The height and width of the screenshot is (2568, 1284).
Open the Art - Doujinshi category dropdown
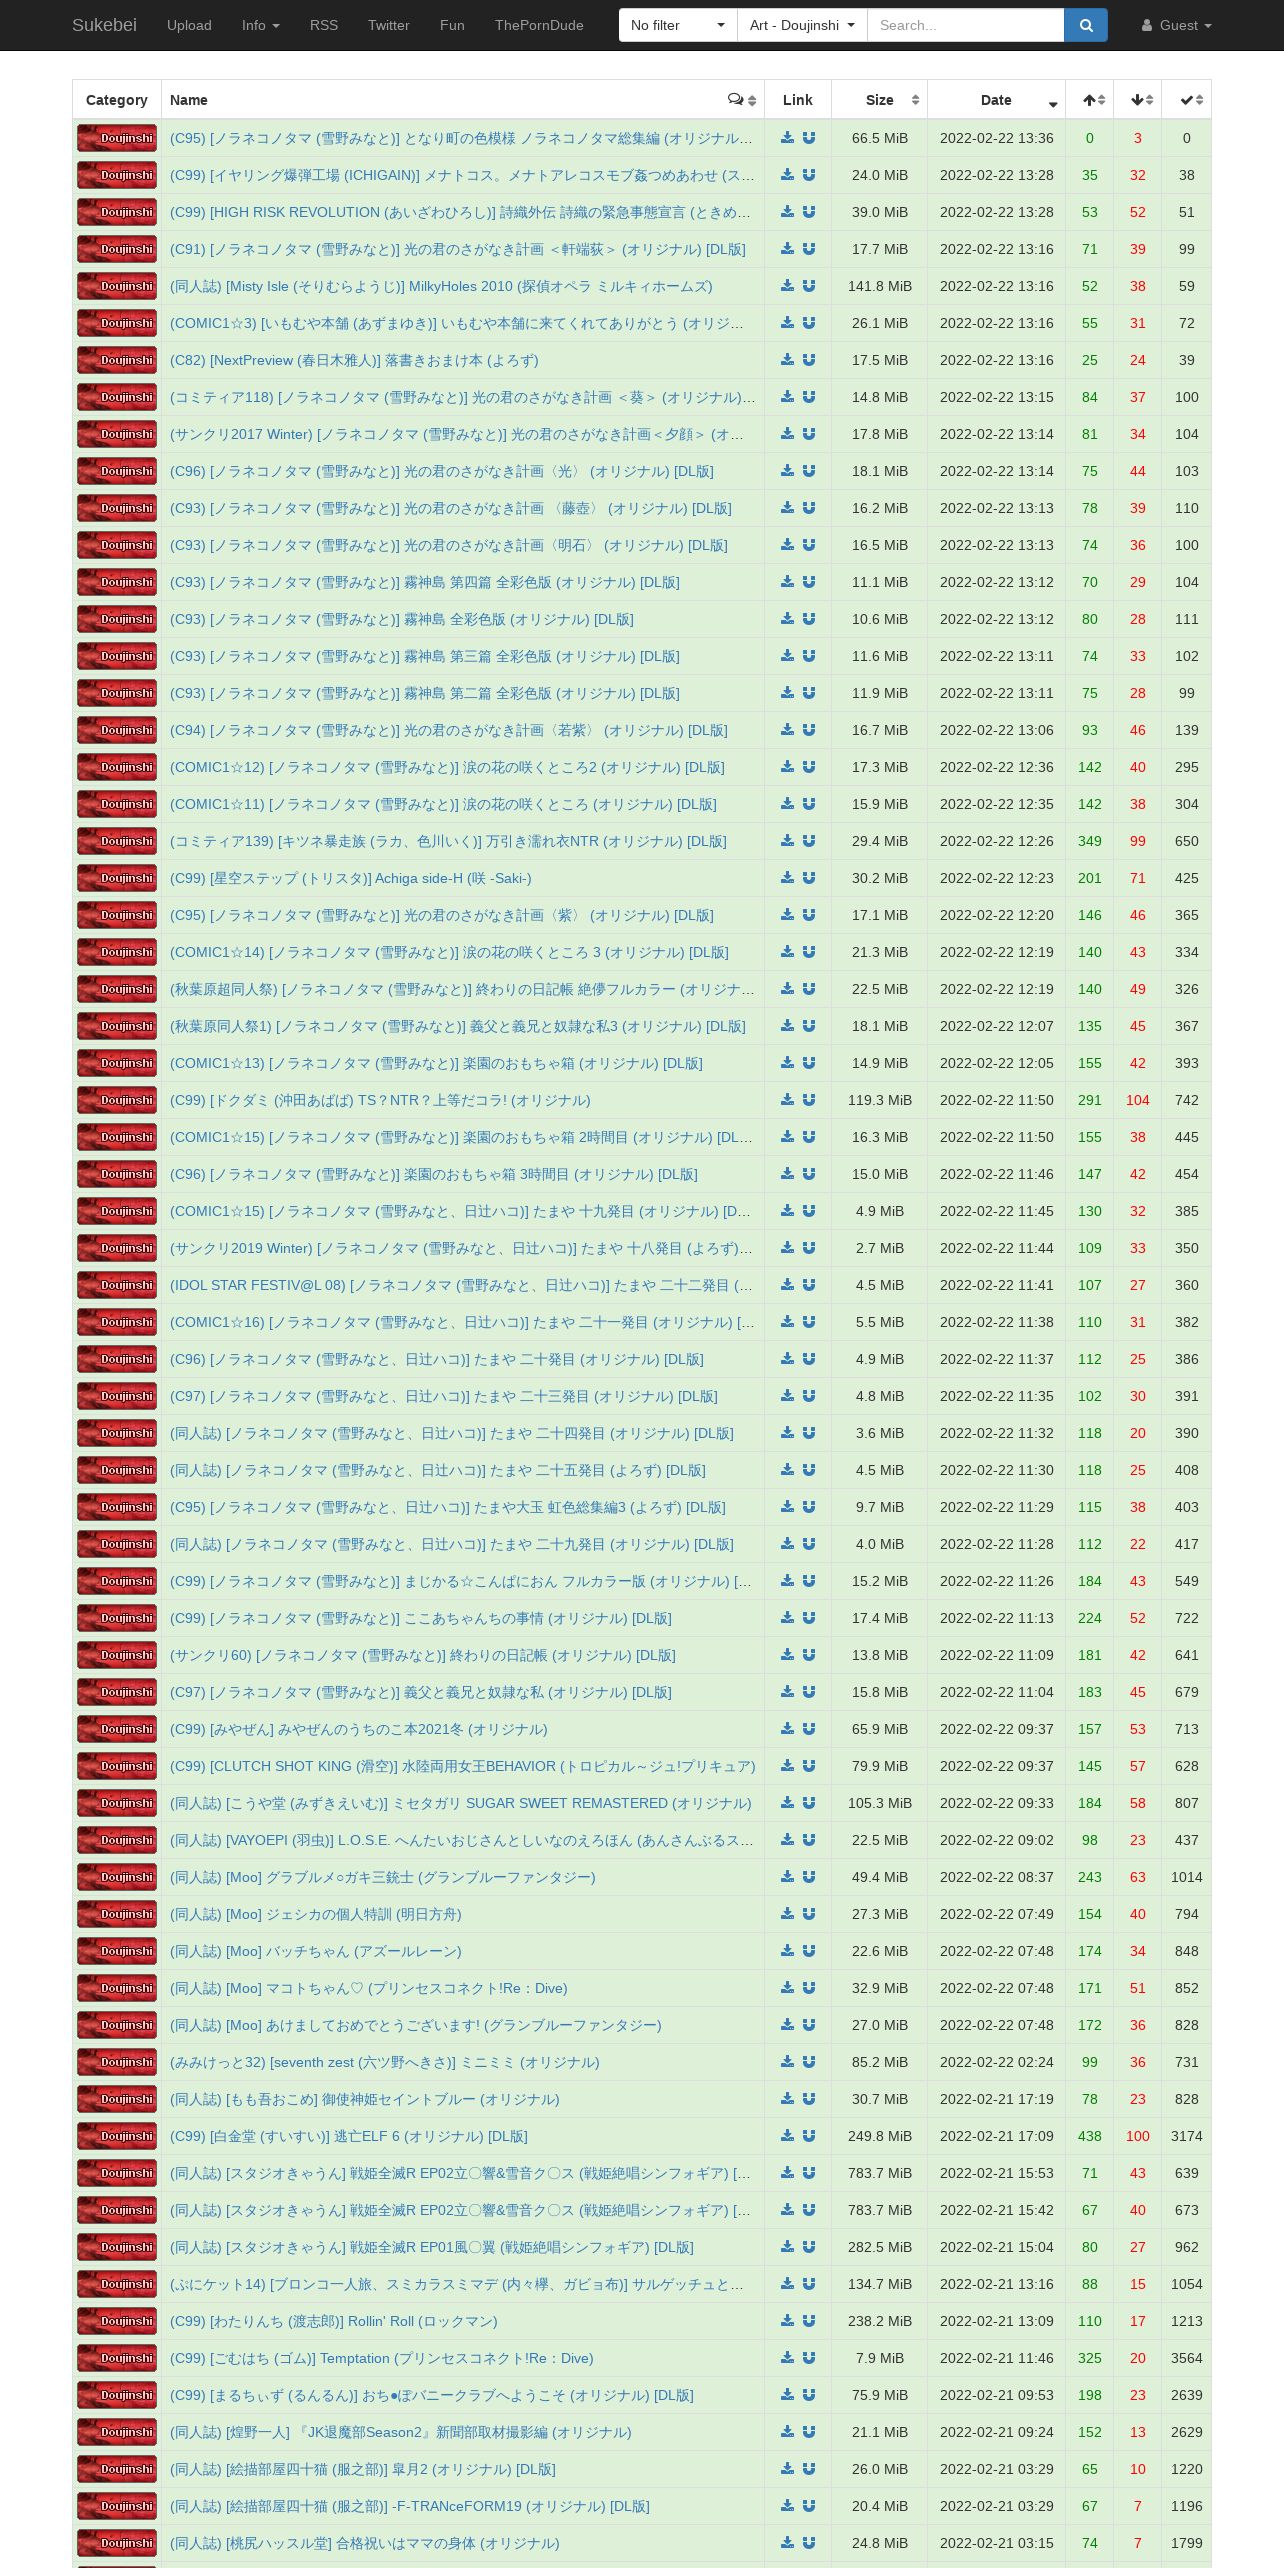click(x=802, y=25)
